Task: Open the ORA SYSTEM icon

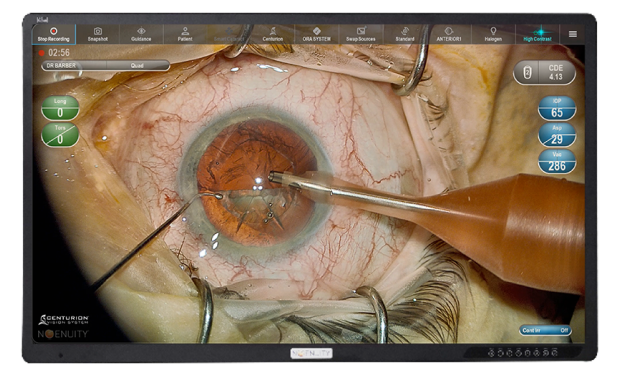Action: pos(317,34)
